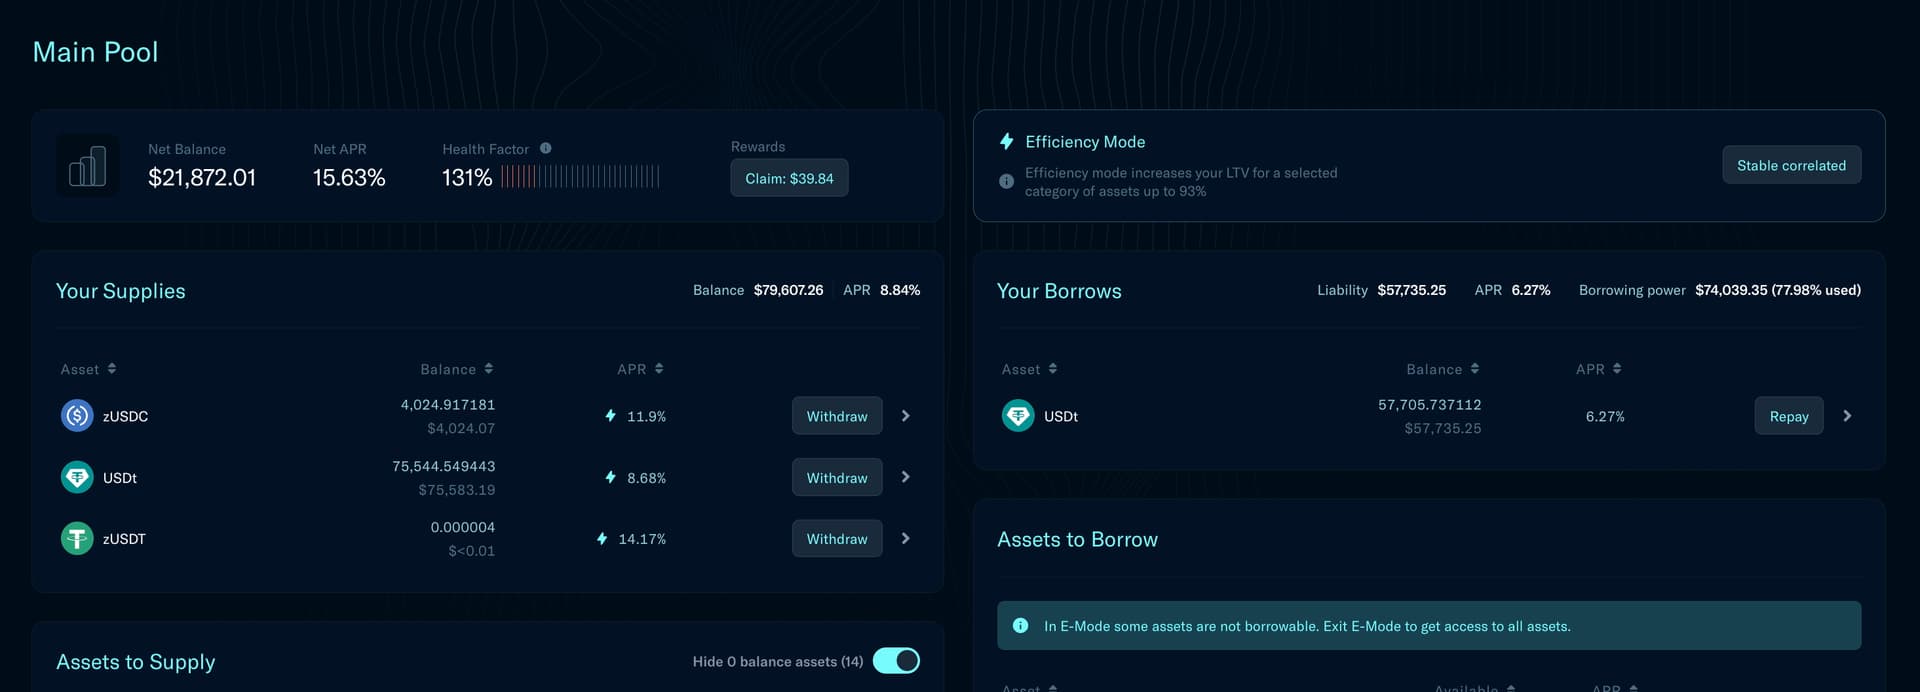The image size is (1920, 692).
Task: Sort borrows by APR column arrows
Action: (1617, 369)
